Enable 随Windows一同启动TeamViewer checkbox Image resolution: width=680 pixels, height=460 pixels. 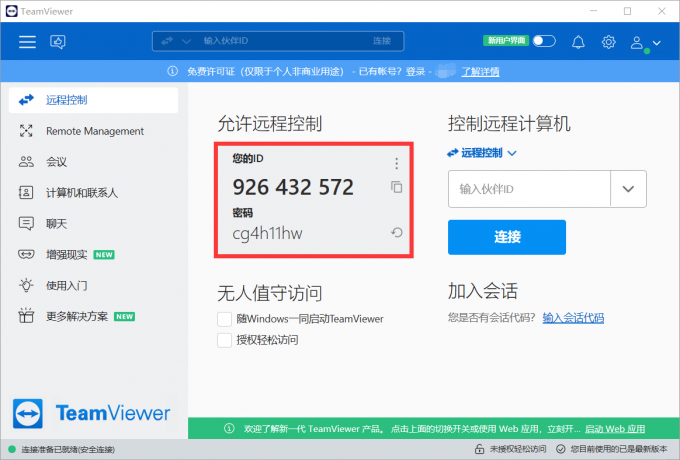(x=225, y=319)
